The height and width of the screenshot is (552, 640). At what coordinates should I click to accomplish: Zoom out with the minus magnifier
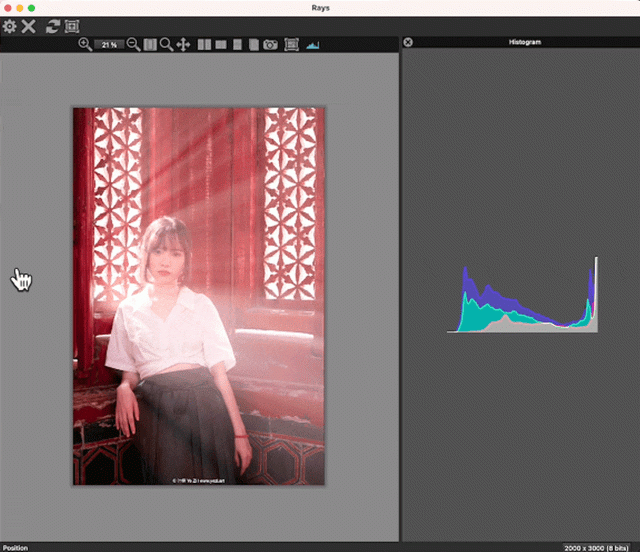133,44
